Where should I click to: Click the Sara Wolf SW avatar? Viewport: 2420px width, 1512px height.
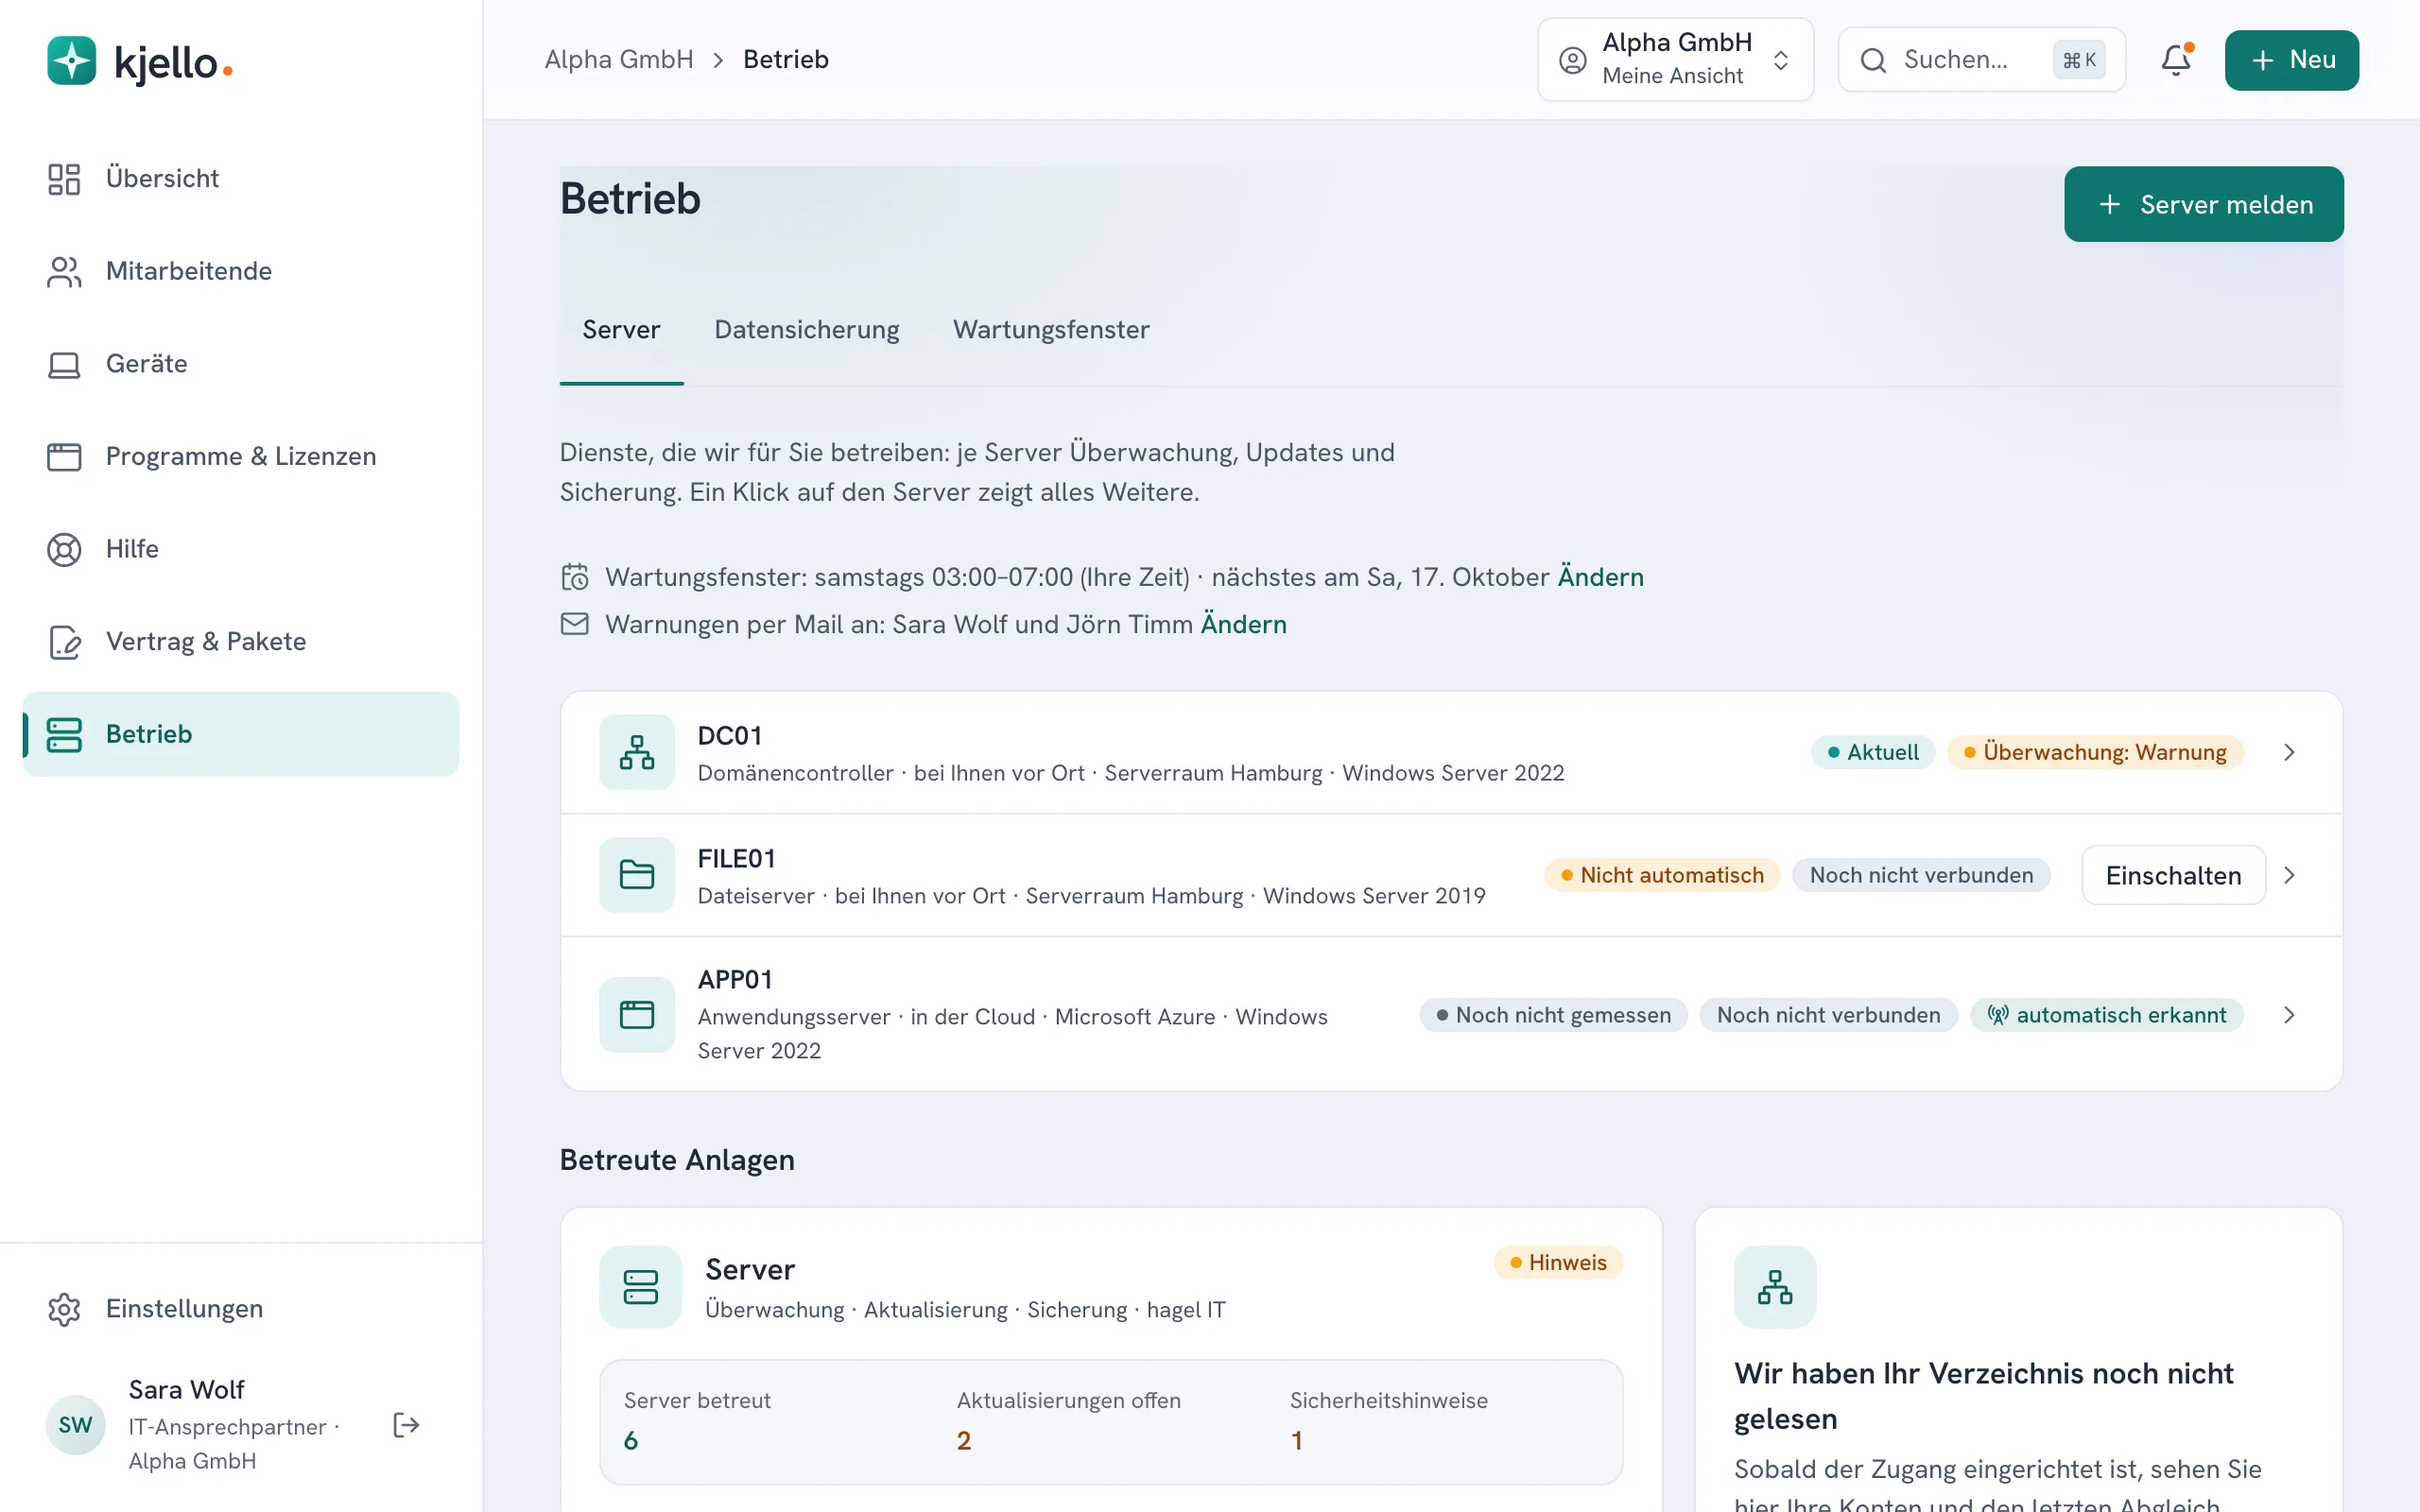(x=75, y=1425)
